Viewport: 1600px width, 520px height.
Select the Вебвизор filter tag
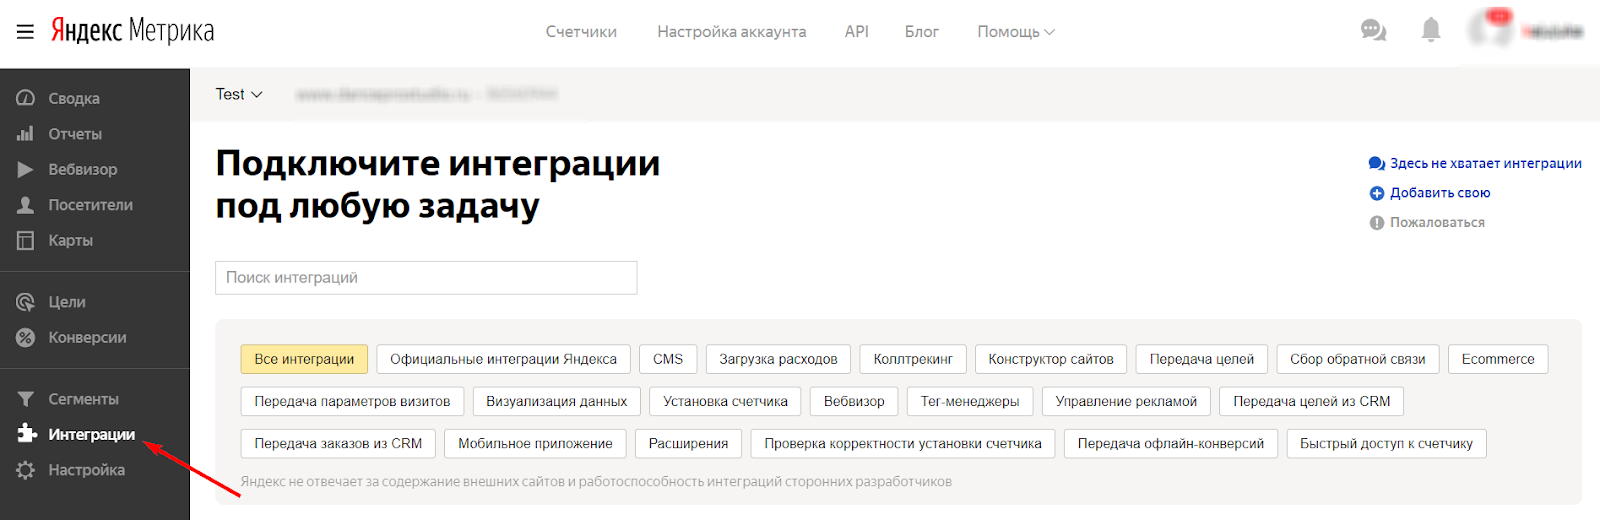tap(854, 401)
